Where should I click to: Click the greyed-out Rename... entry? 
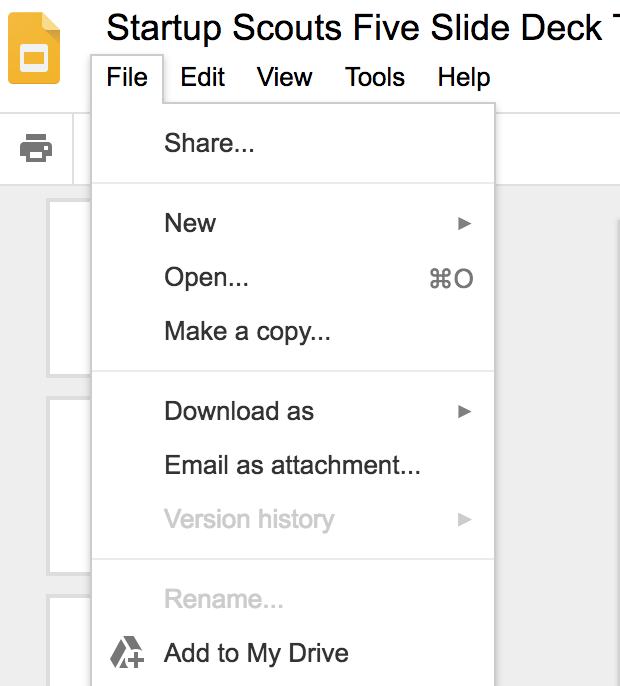223,600
